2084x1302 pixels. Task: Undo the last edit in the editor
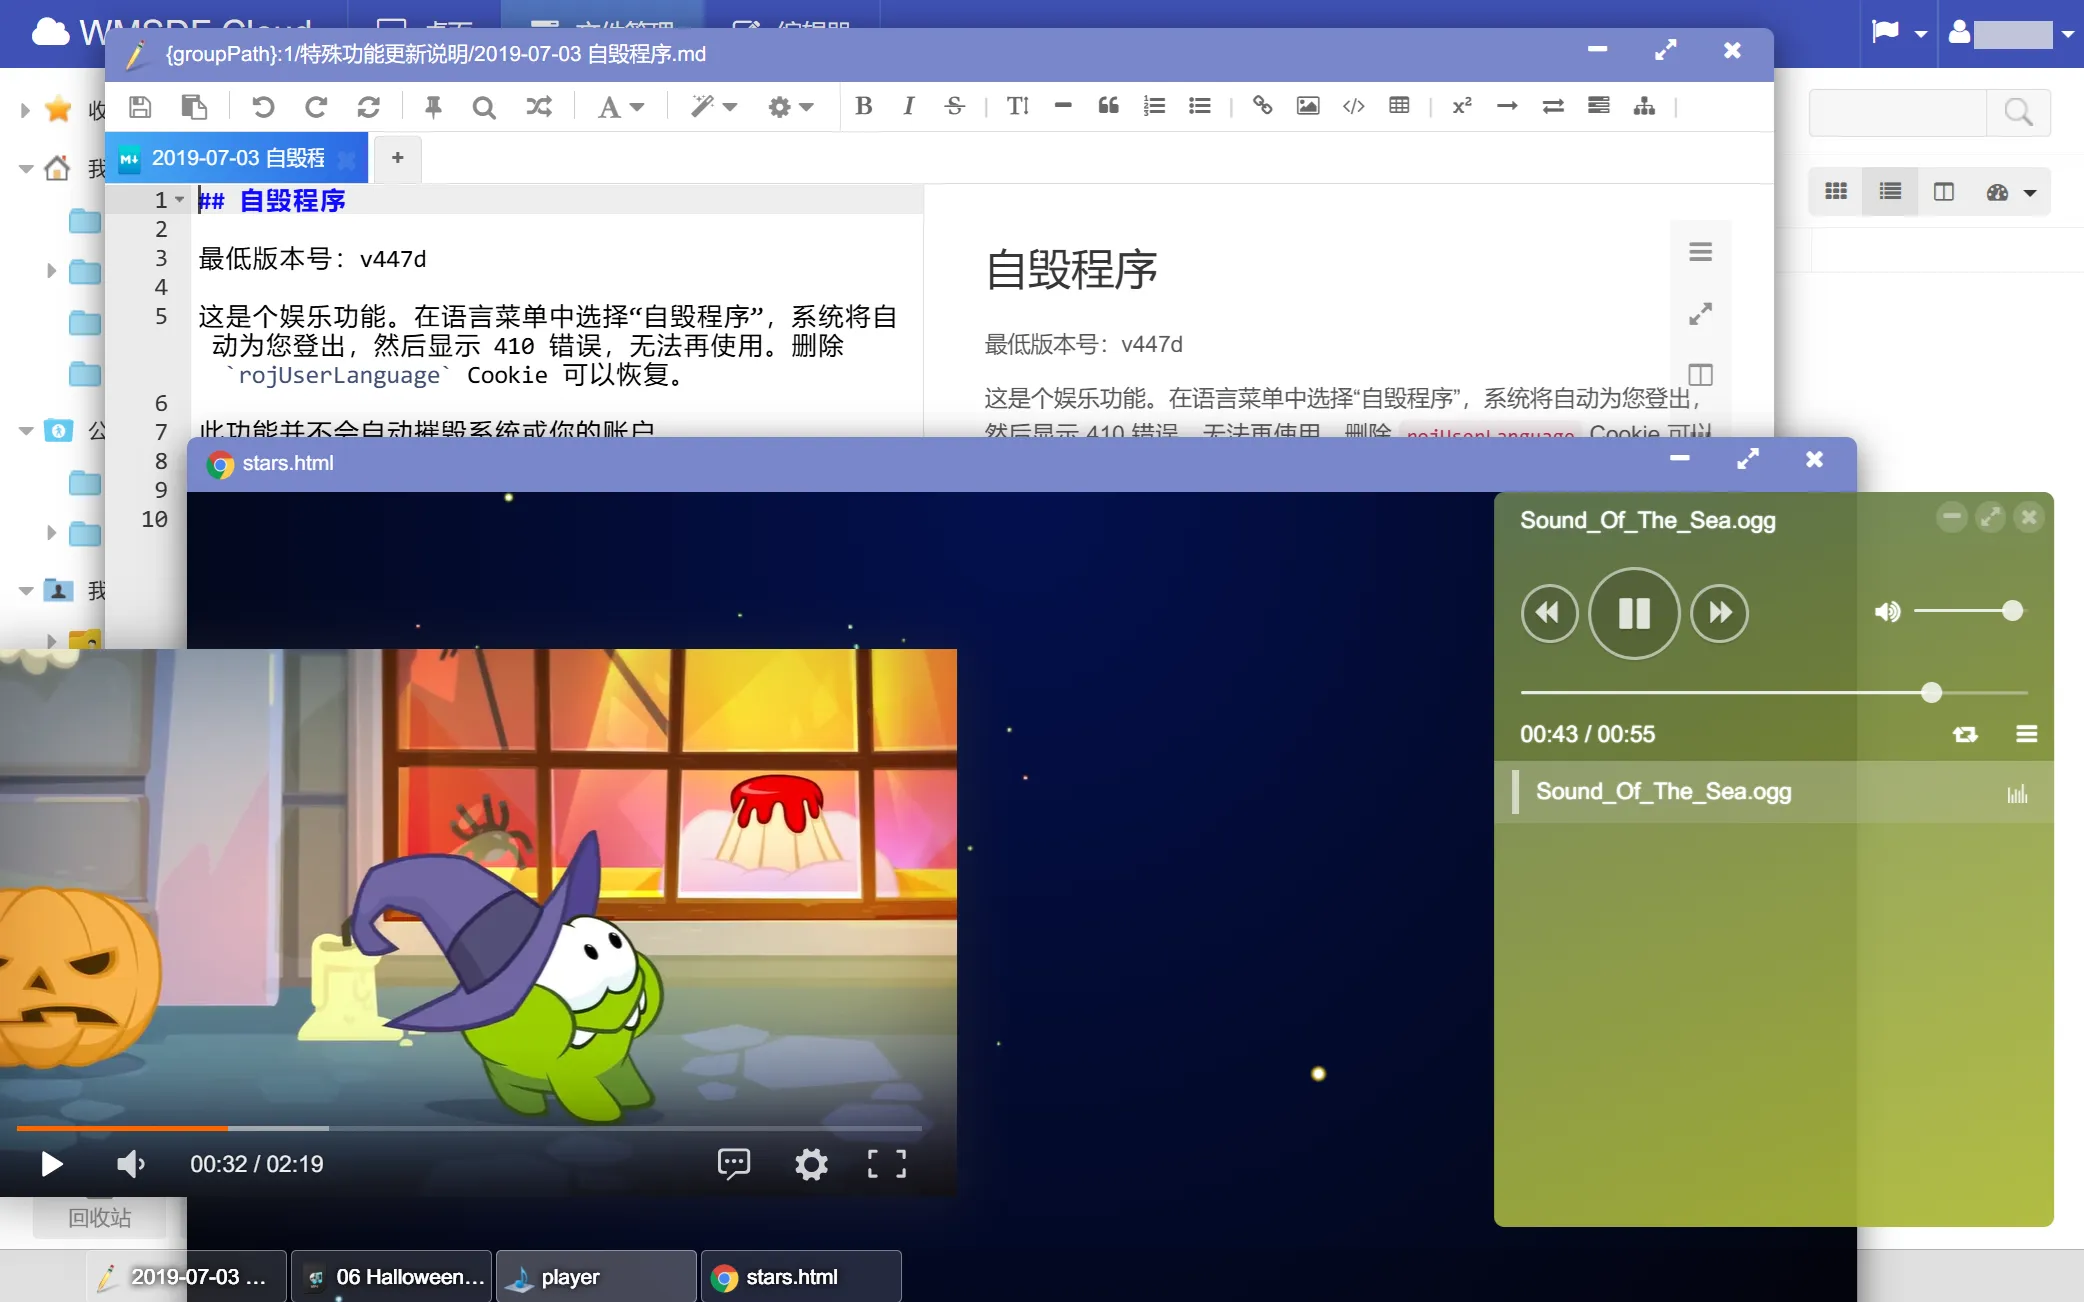coord(263,107)
